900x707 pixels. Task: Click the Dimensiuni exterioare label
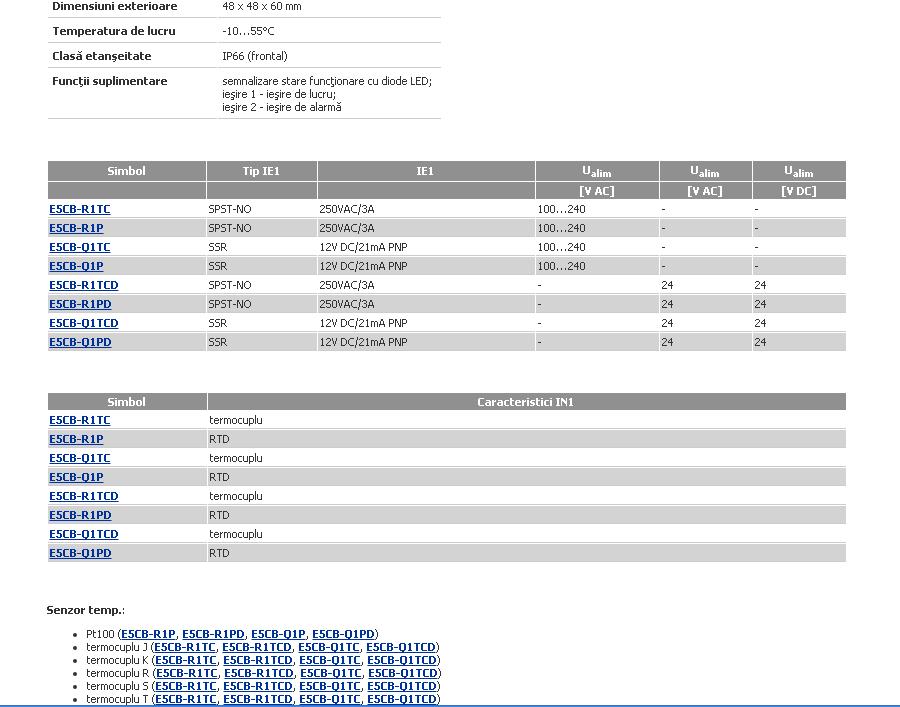pos(115,6)
